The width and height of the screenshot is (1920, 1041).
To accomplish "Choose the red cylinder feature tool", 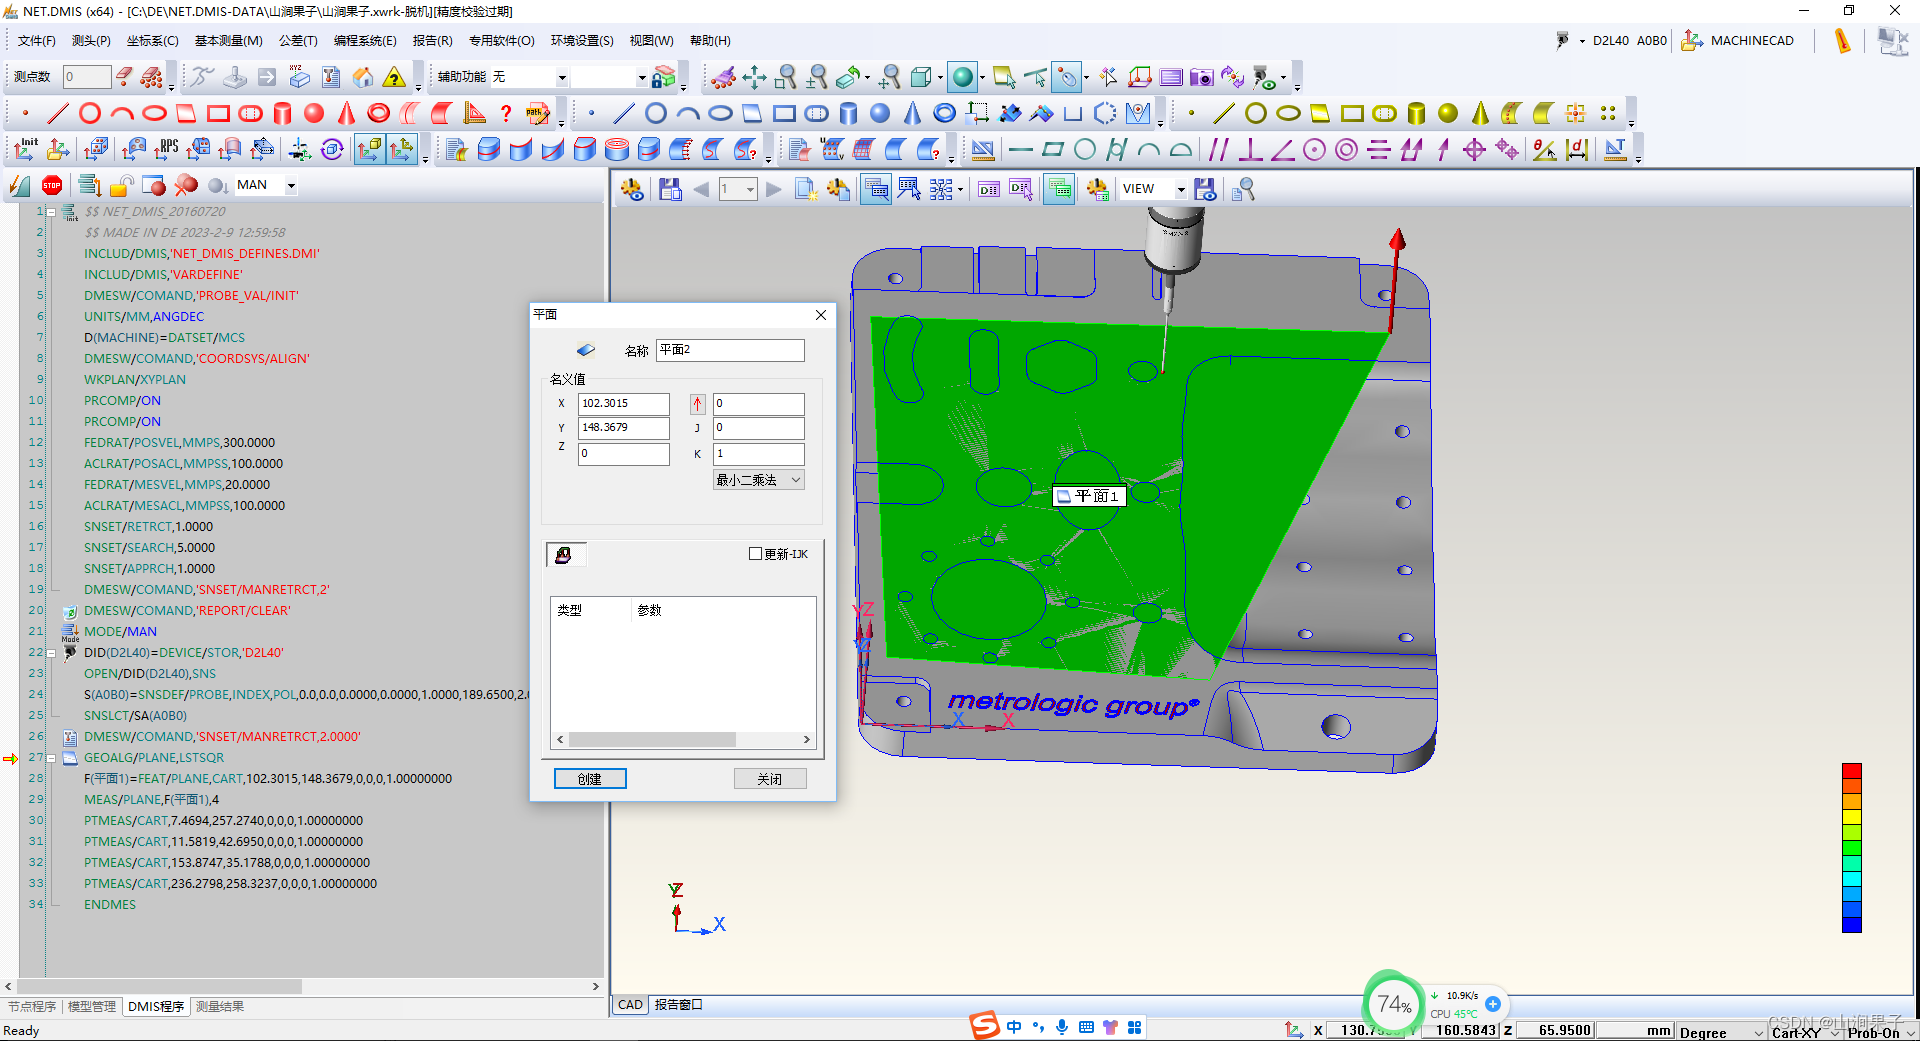I will [x=282, y=113].
